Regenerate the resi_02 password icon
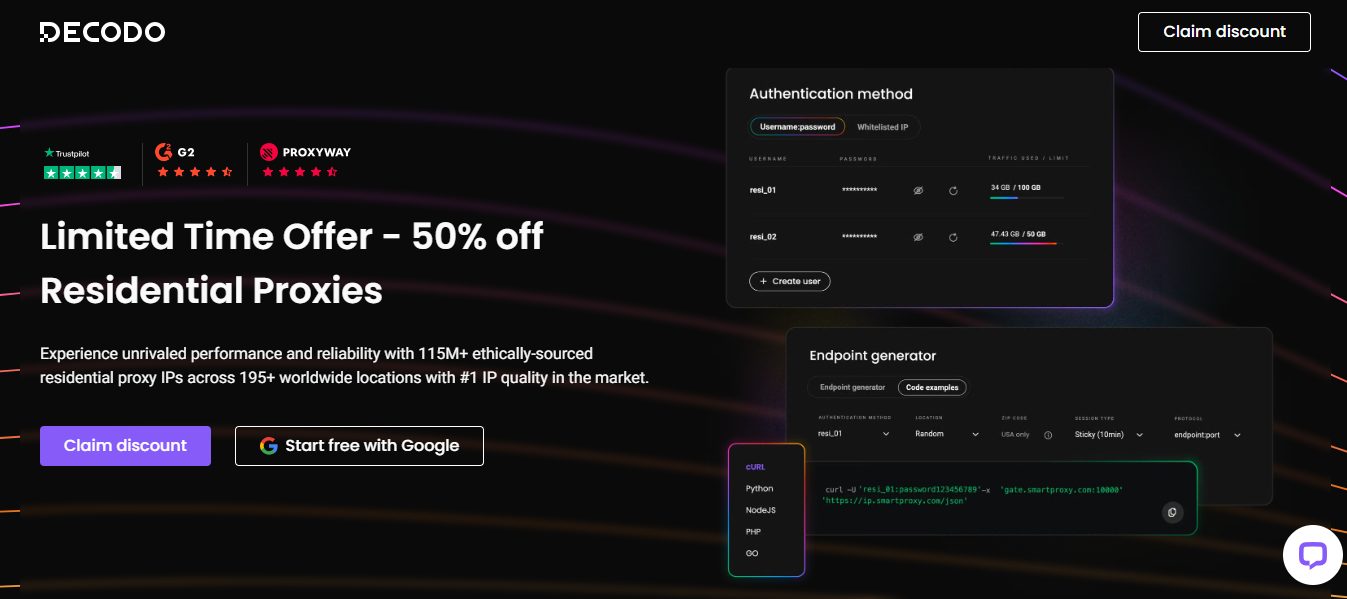This screenshot has height=599, width=1347. pos(953,237)
